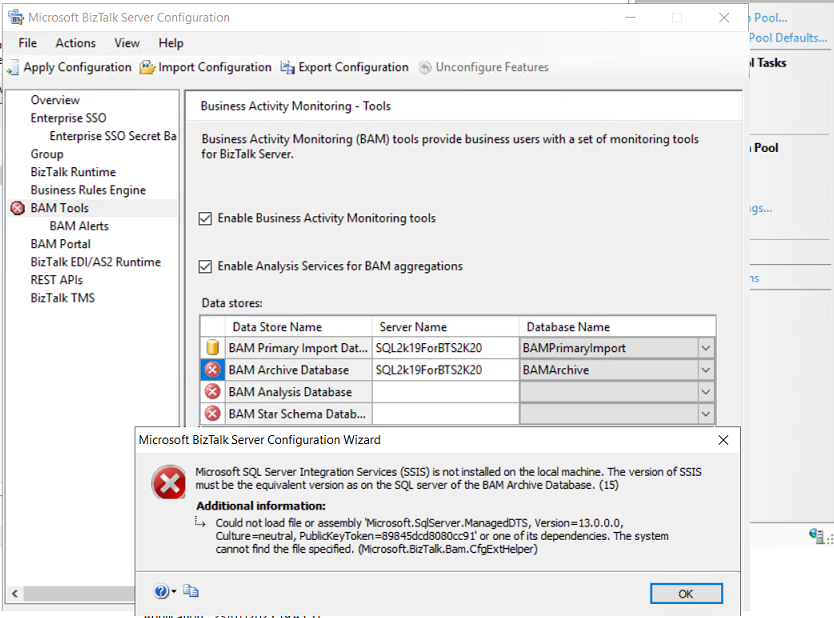The width and height of the screenshot is (834, 618).
Task: Open the View menu
Action: tap(127, 43)
